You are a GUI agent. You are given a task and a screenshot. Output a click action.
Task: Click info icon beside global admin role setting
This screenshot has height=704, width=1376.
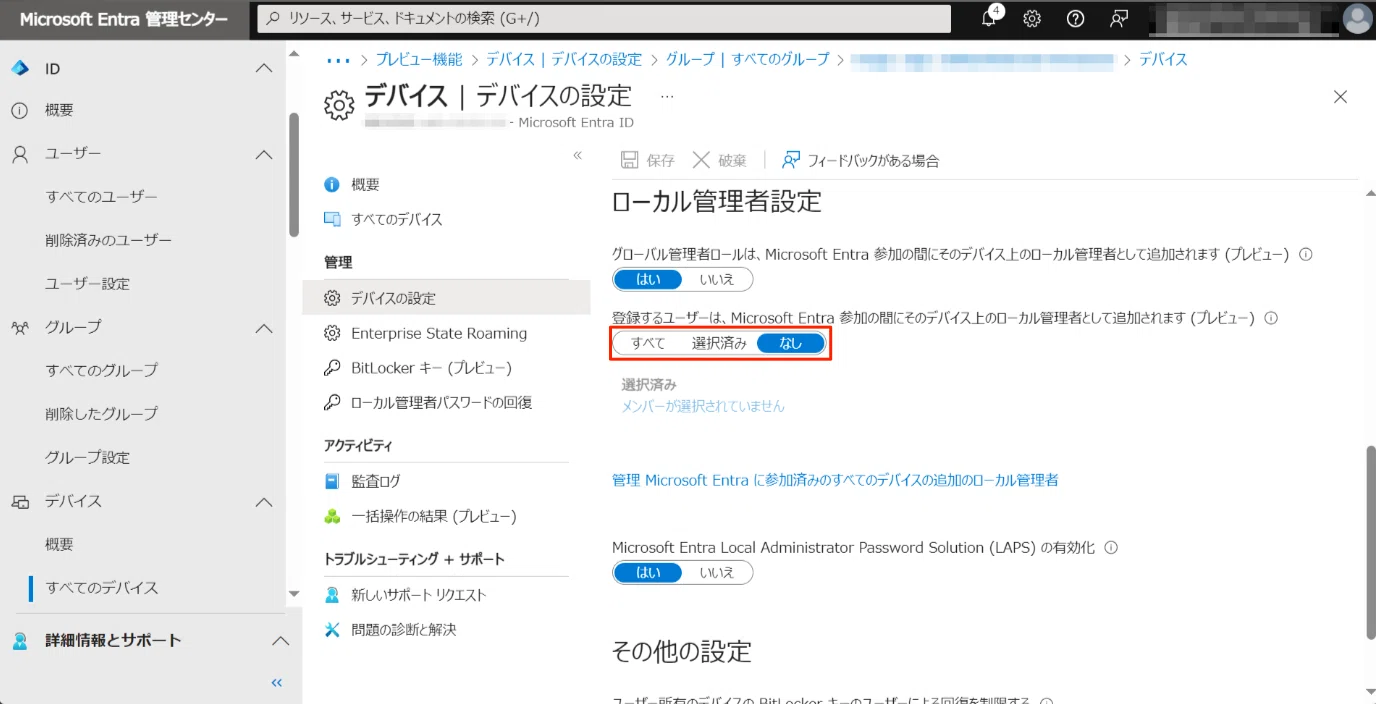pos(1305,254)
